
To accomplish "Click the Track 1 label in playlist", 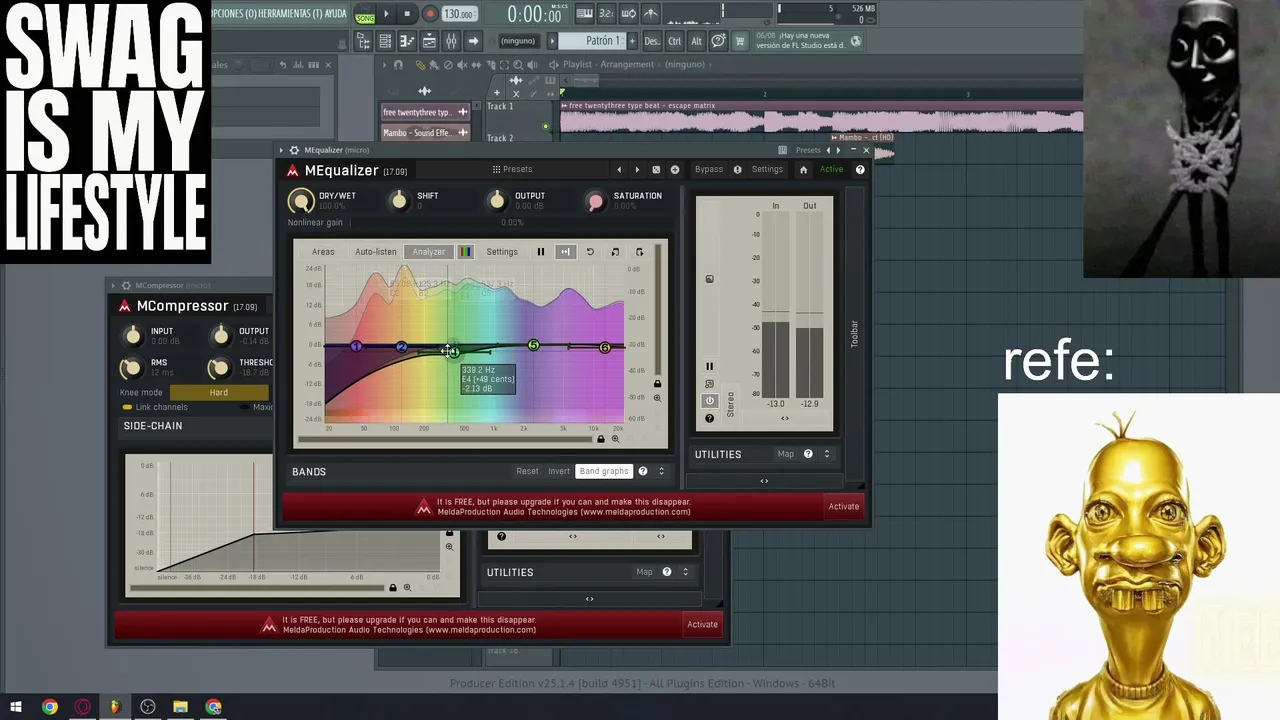I will pyautogui.click(x=500, y=106).
